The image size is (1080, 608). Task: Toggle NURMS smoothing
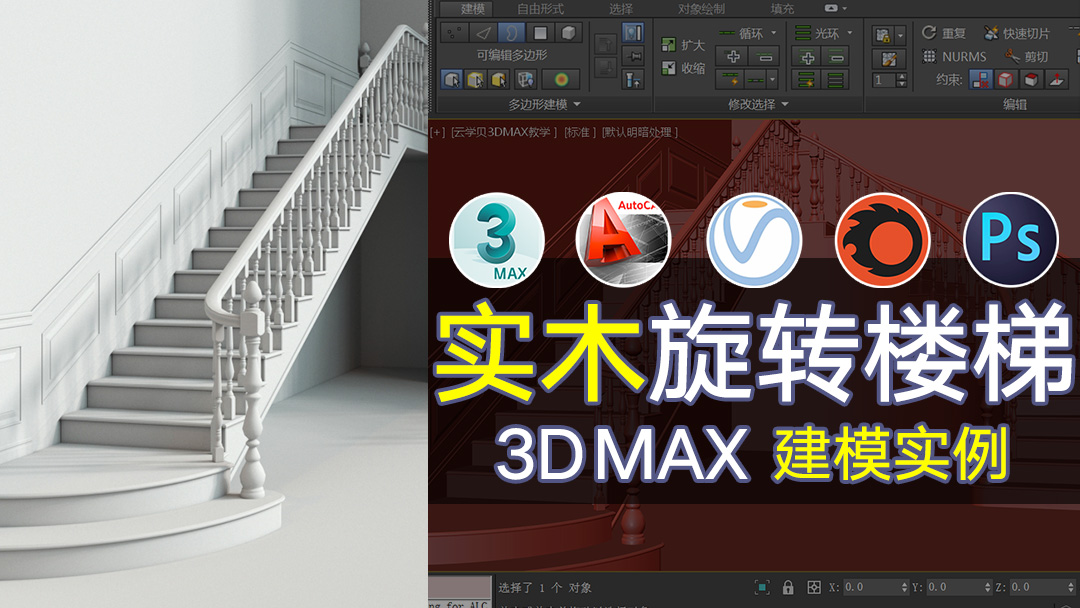click(x=954, y=56)
